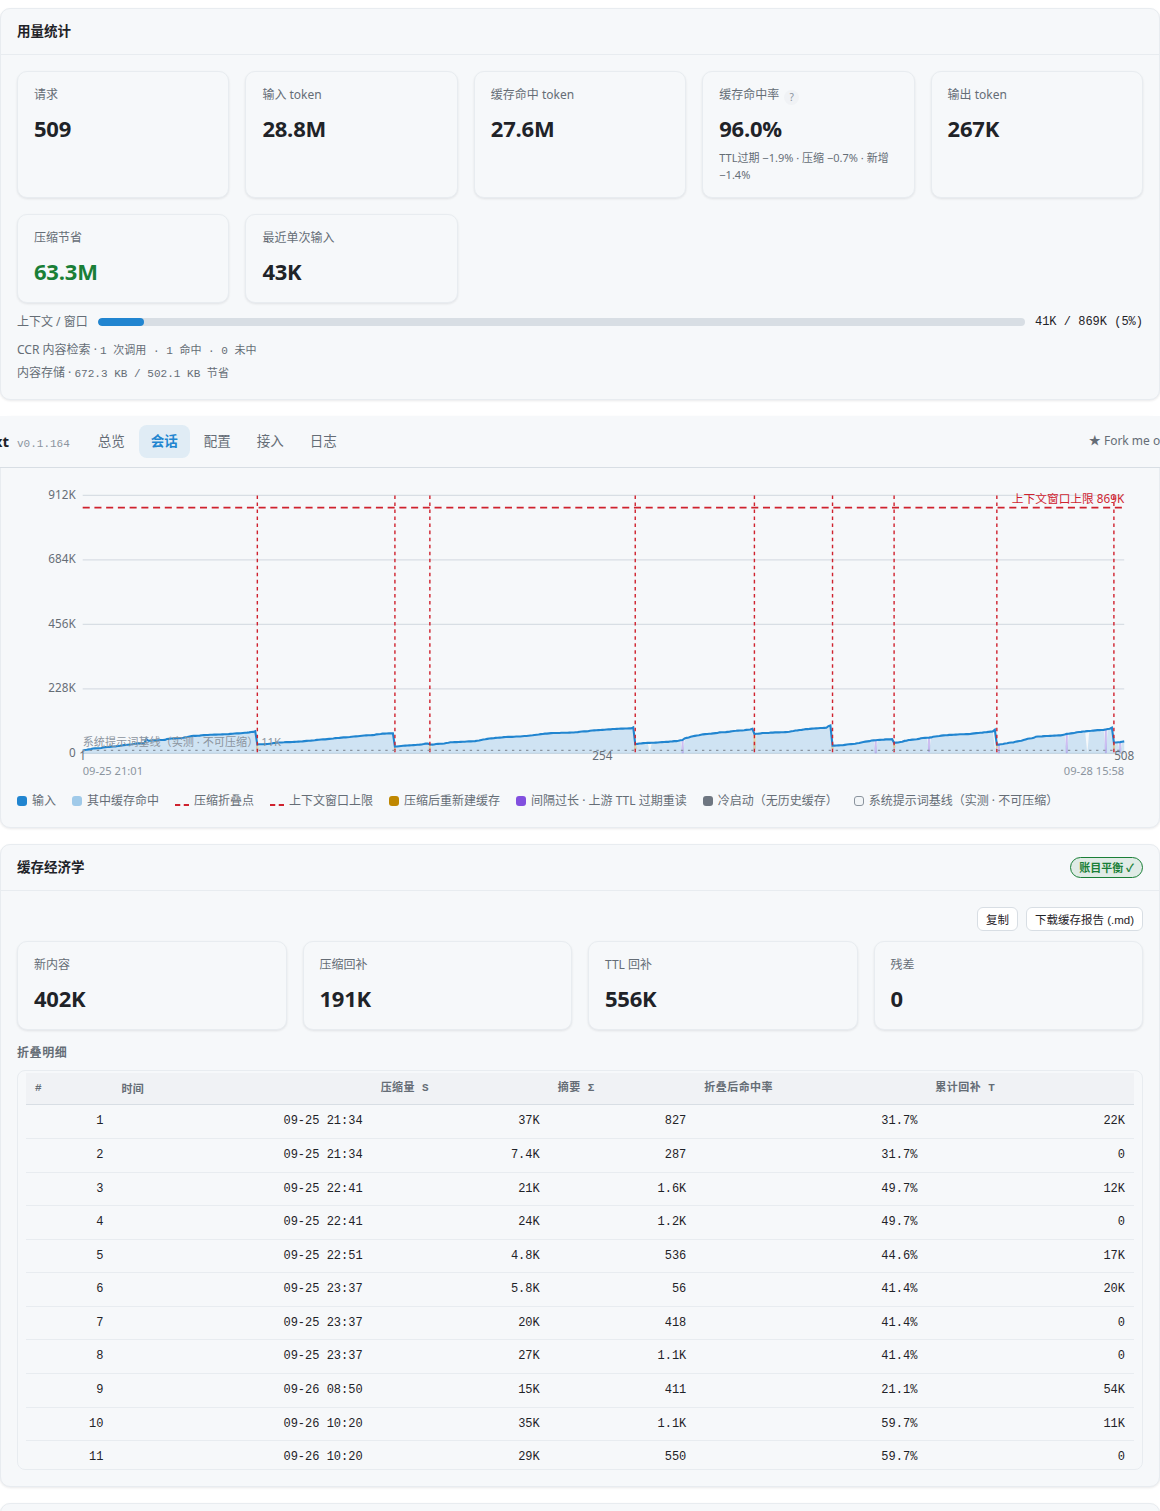Click the 上下文窗口上限 869K chart label
The width and height of the screenshot is (1160, 1511).
coord(1067,498)
